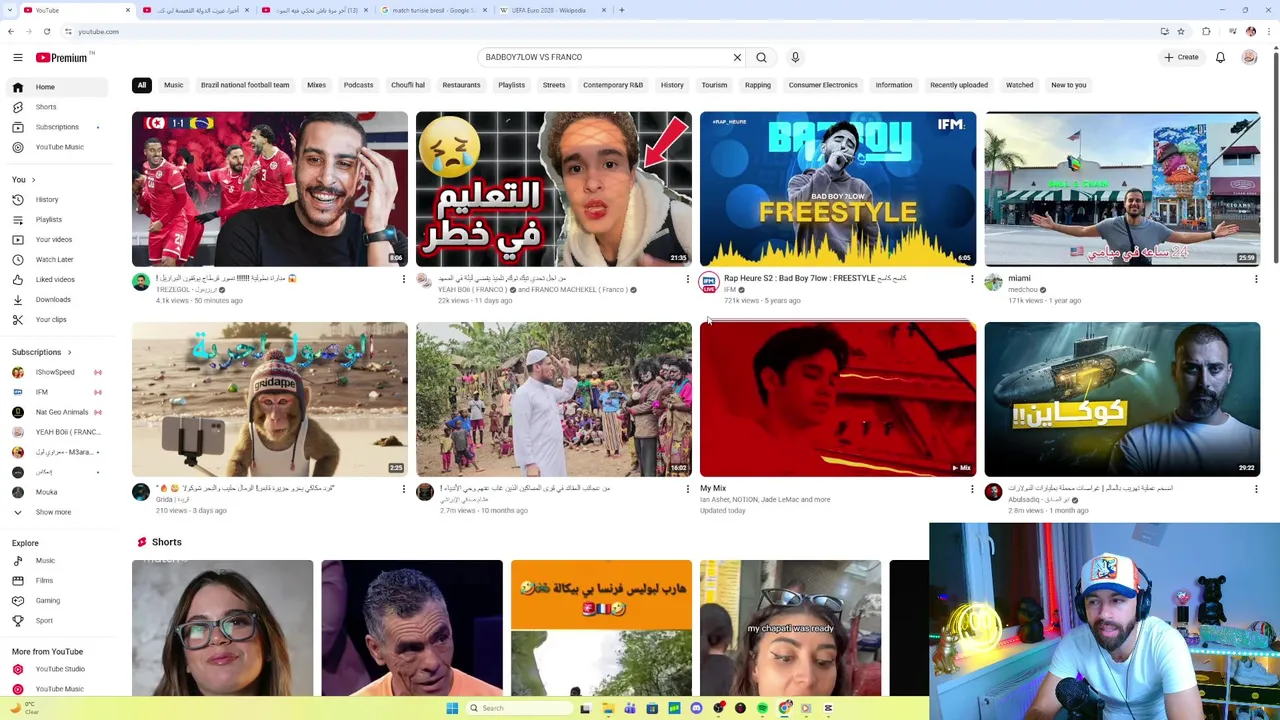Clear the search box text
This screenshot has width=1280, height=720.
737,57
